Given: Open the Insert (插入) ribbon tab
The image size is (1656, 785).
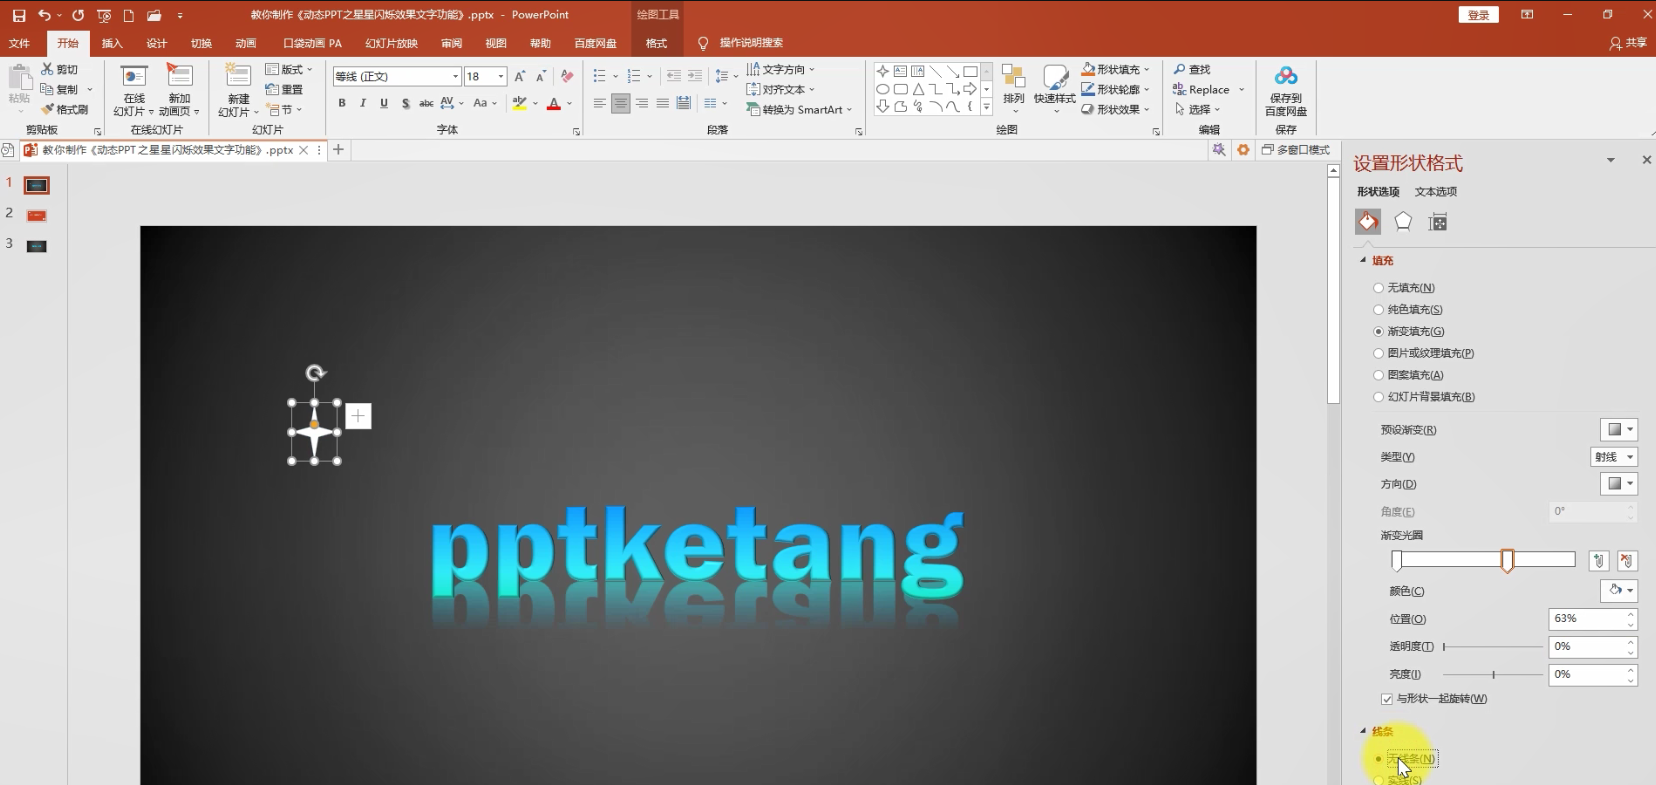Looking at the screenshot, I should pyautogui.click(x=112, y=43).
